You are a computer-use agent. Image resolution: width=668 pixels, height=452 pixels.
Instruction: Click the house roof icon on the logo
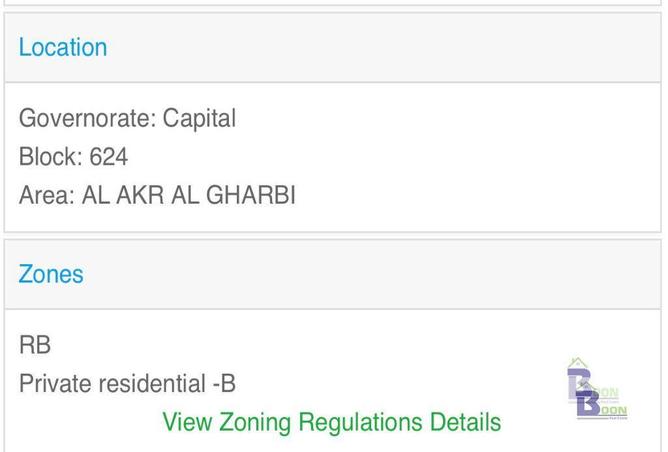[x=576, y=363]
